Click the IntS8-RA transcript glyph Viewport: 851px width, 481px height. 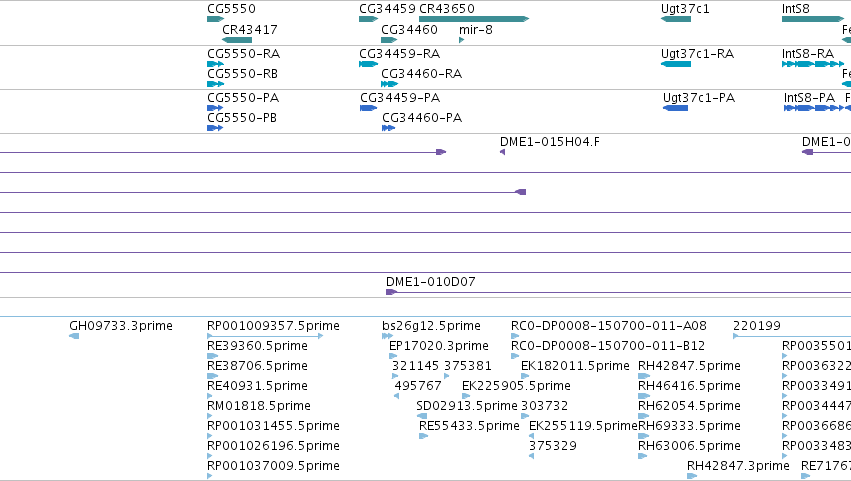813,65
